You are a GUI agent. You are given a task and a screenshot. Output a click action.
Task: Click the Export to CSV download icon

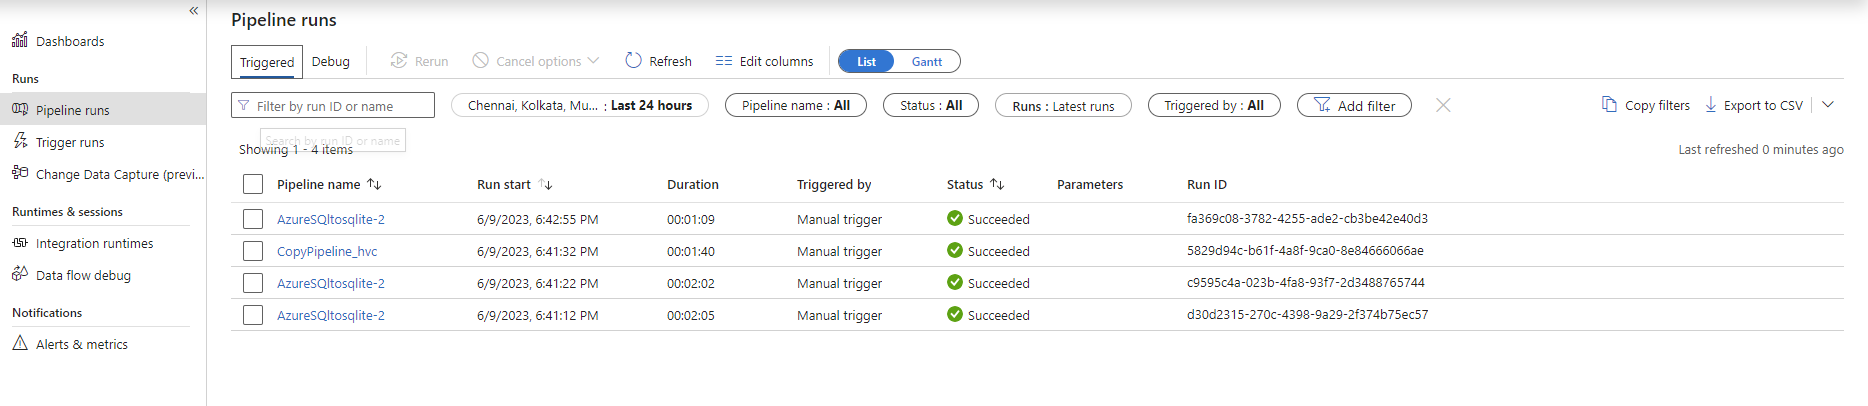click(x=1711, y=105)
